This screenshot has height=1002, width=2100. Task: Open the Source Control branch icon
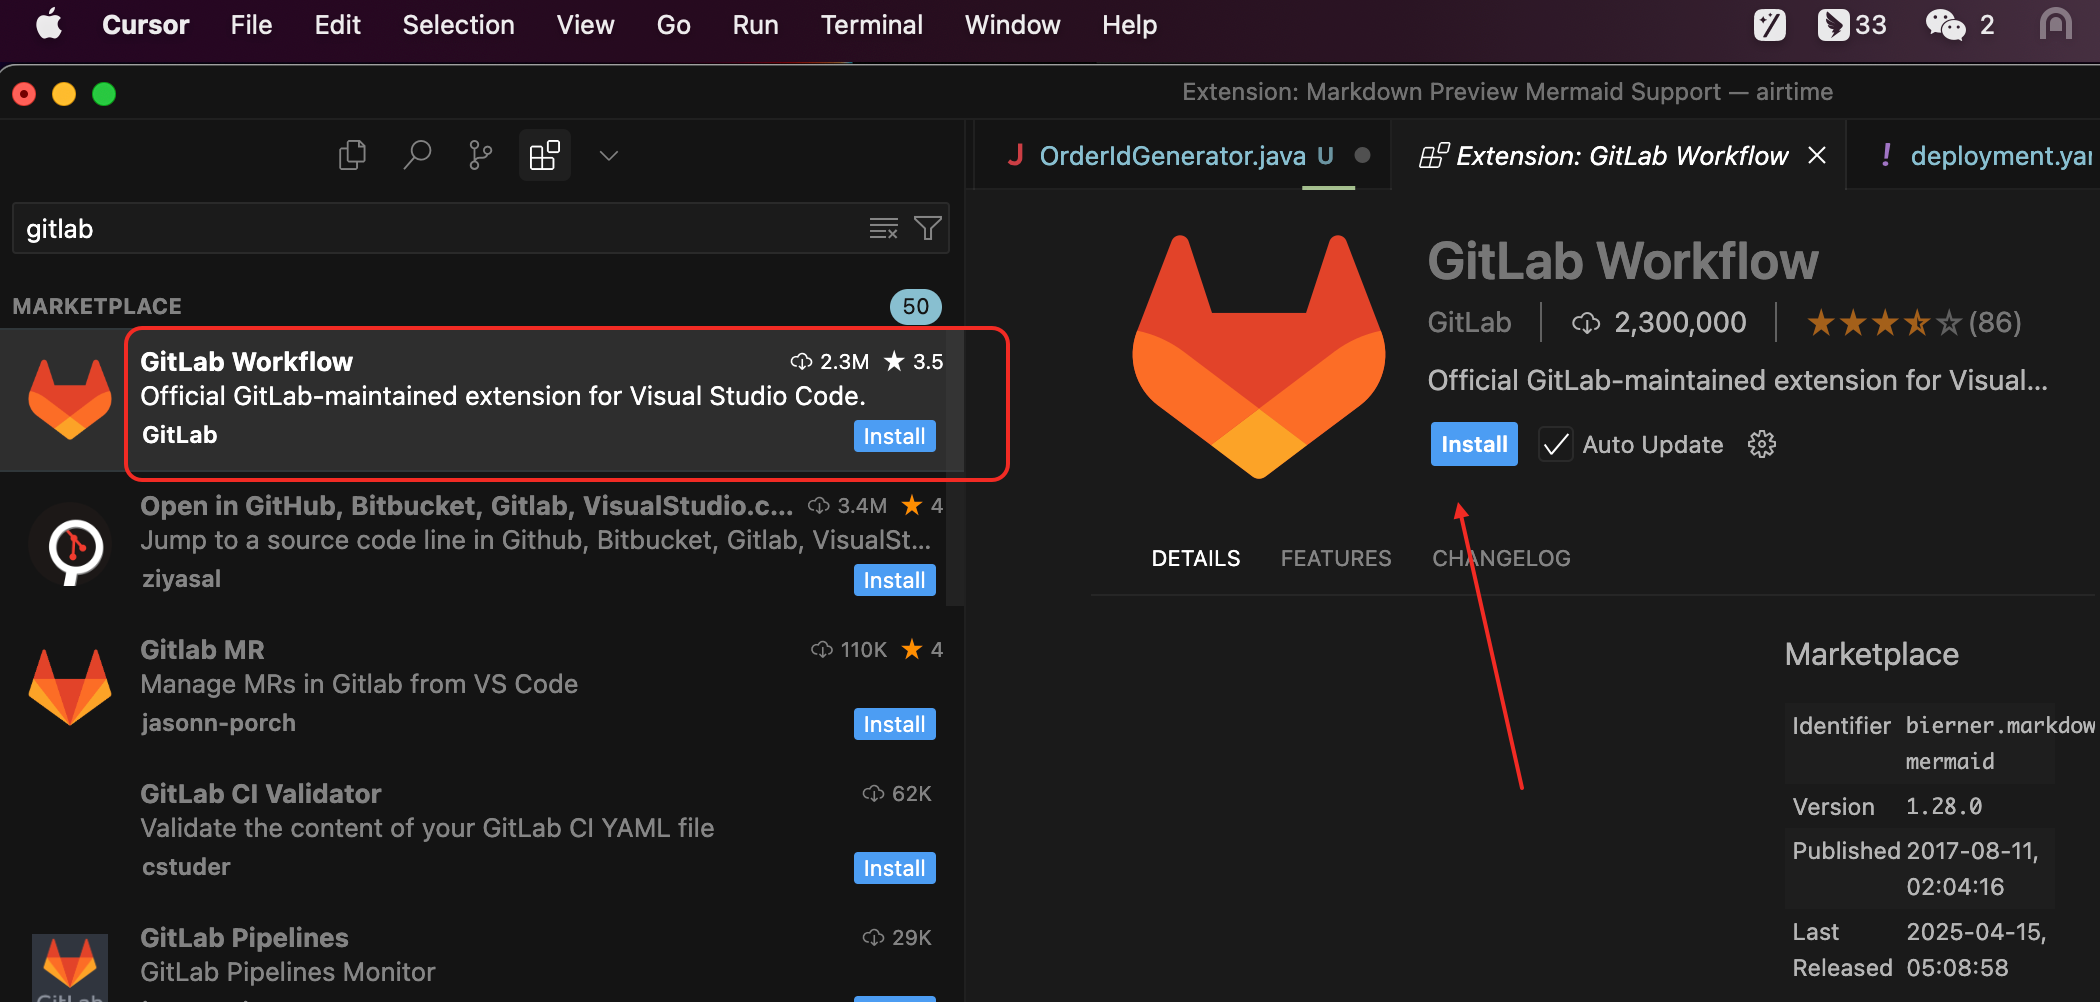click(481, 155)
